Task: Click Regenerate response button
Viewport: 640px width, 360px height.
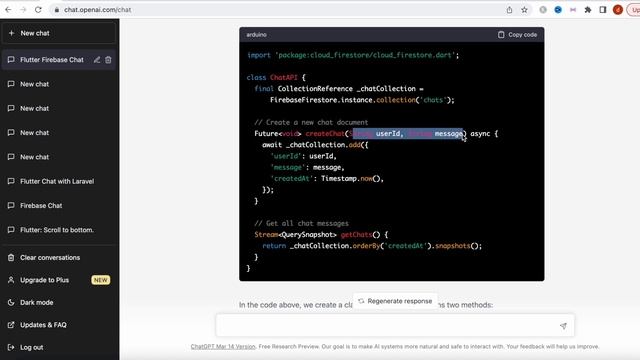Action: (x=395, y=301)
